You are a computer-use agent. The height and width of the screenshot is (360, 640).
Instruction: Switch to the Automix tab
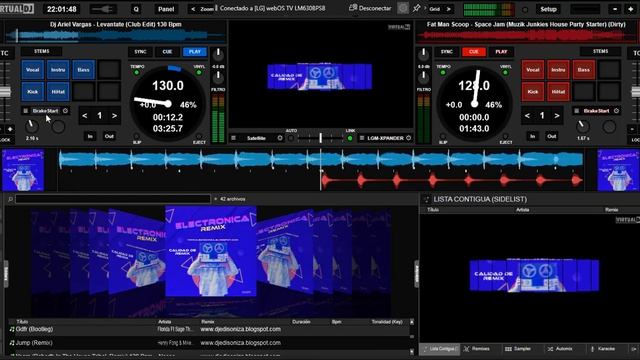560,349
